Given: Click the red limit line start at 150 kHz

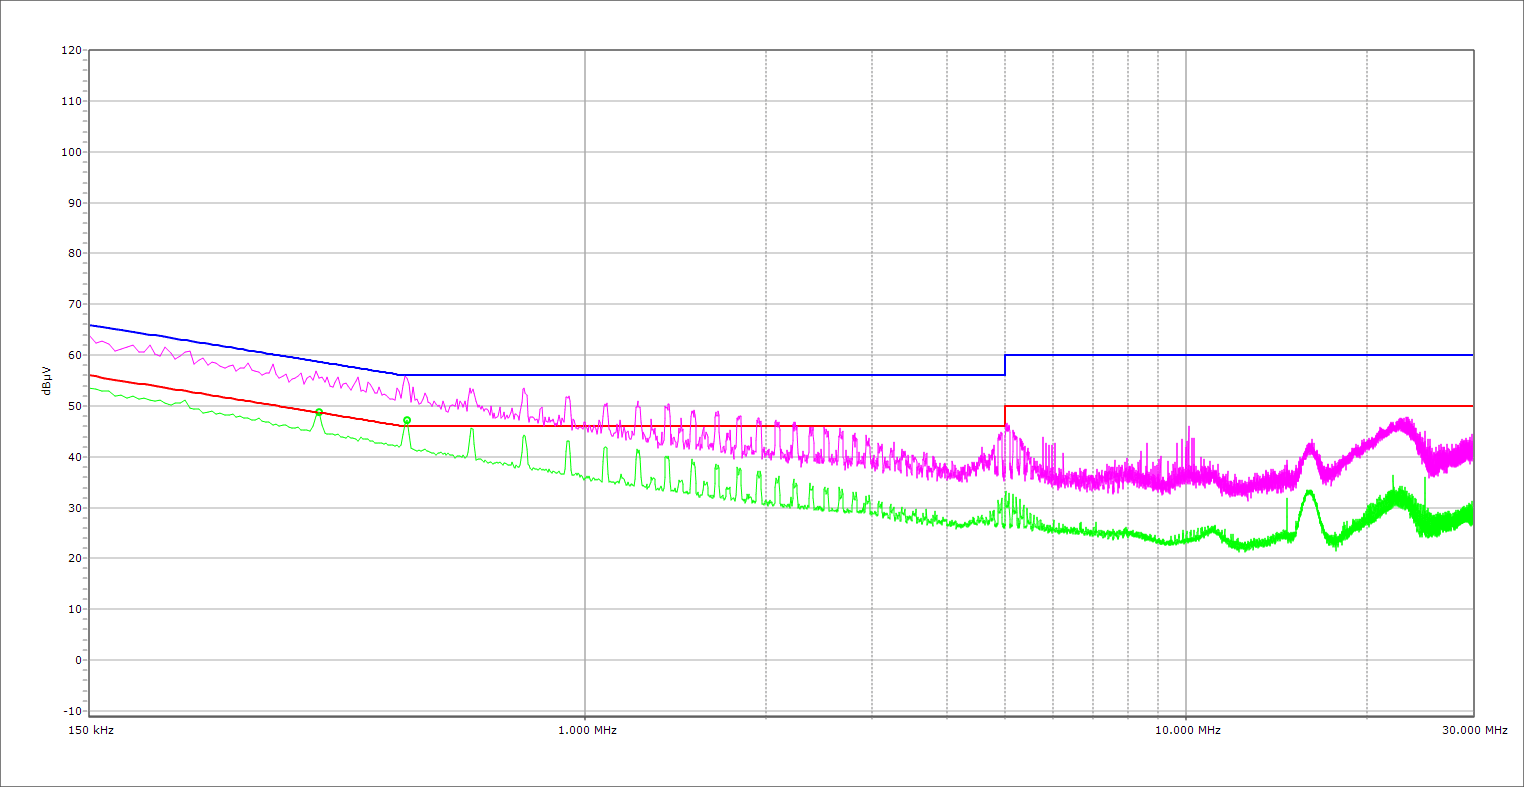Looking at the screenshot, I should coord(91,376).
